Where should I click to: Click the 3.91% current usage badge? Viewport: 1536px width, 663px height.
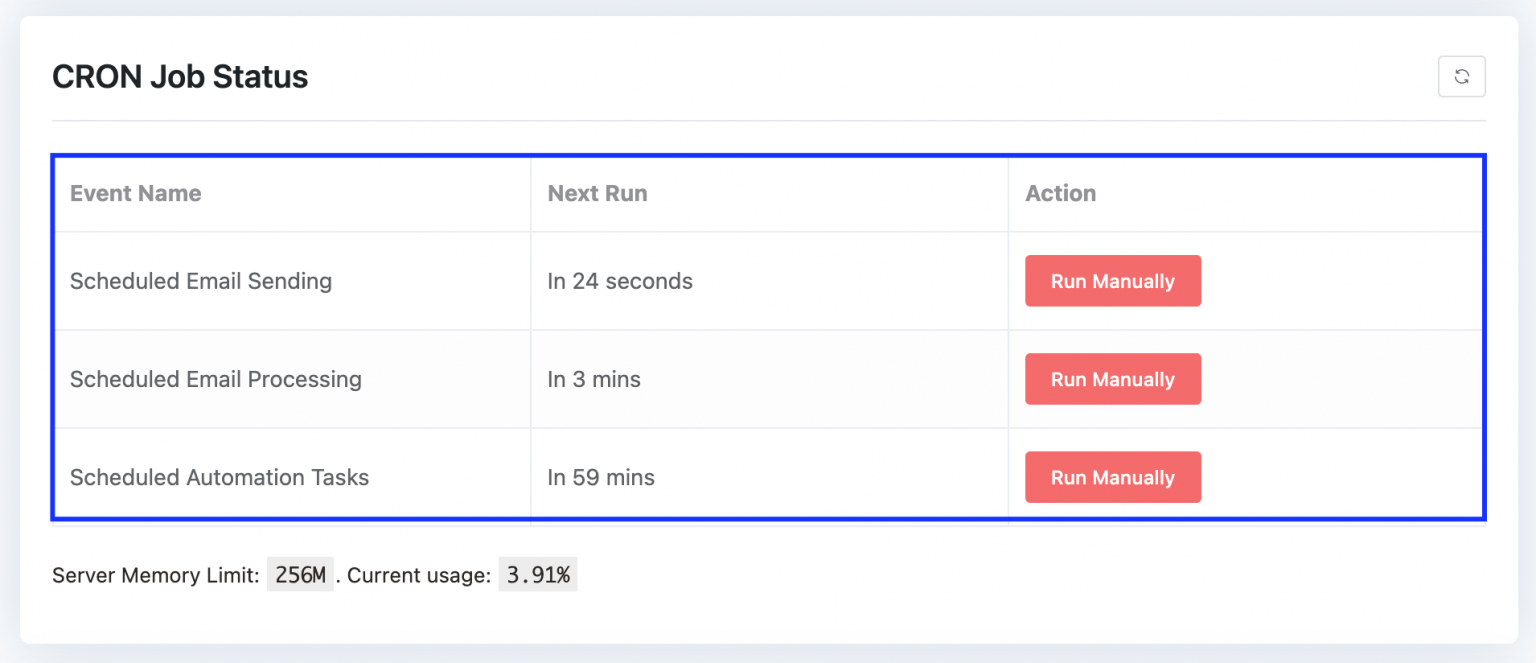537,574
